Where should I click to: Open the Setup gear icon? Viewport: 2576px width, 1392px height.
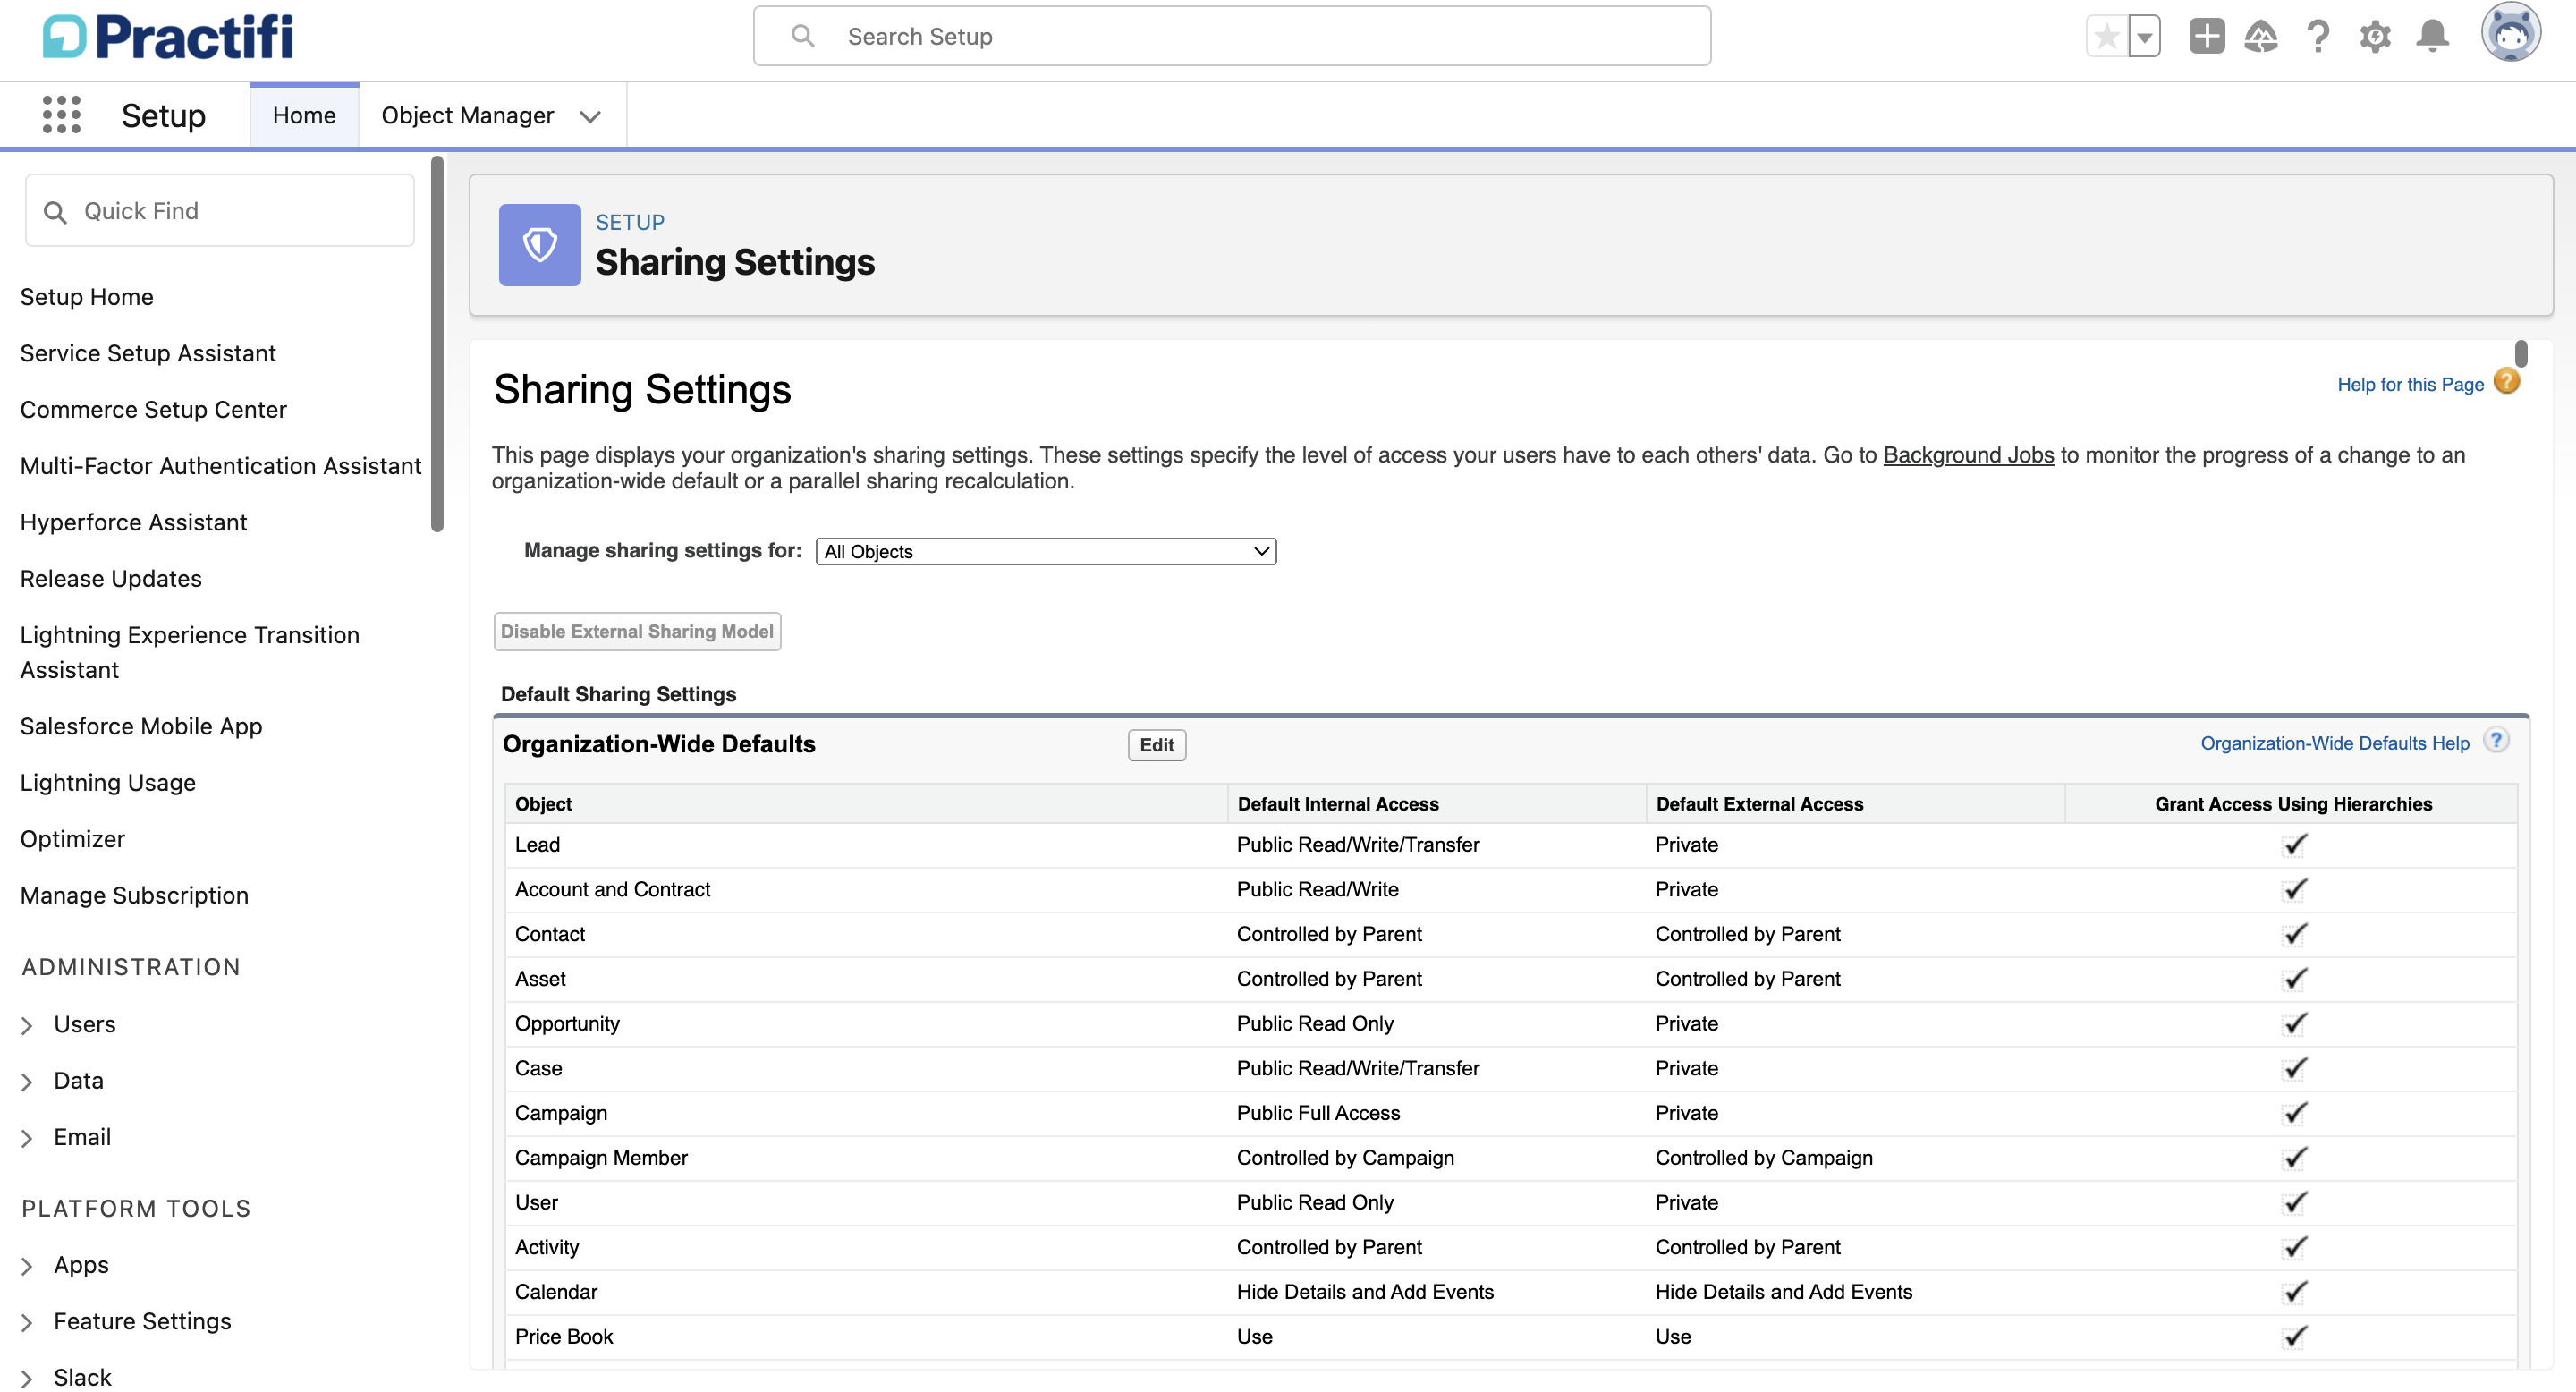(2375, 36)
